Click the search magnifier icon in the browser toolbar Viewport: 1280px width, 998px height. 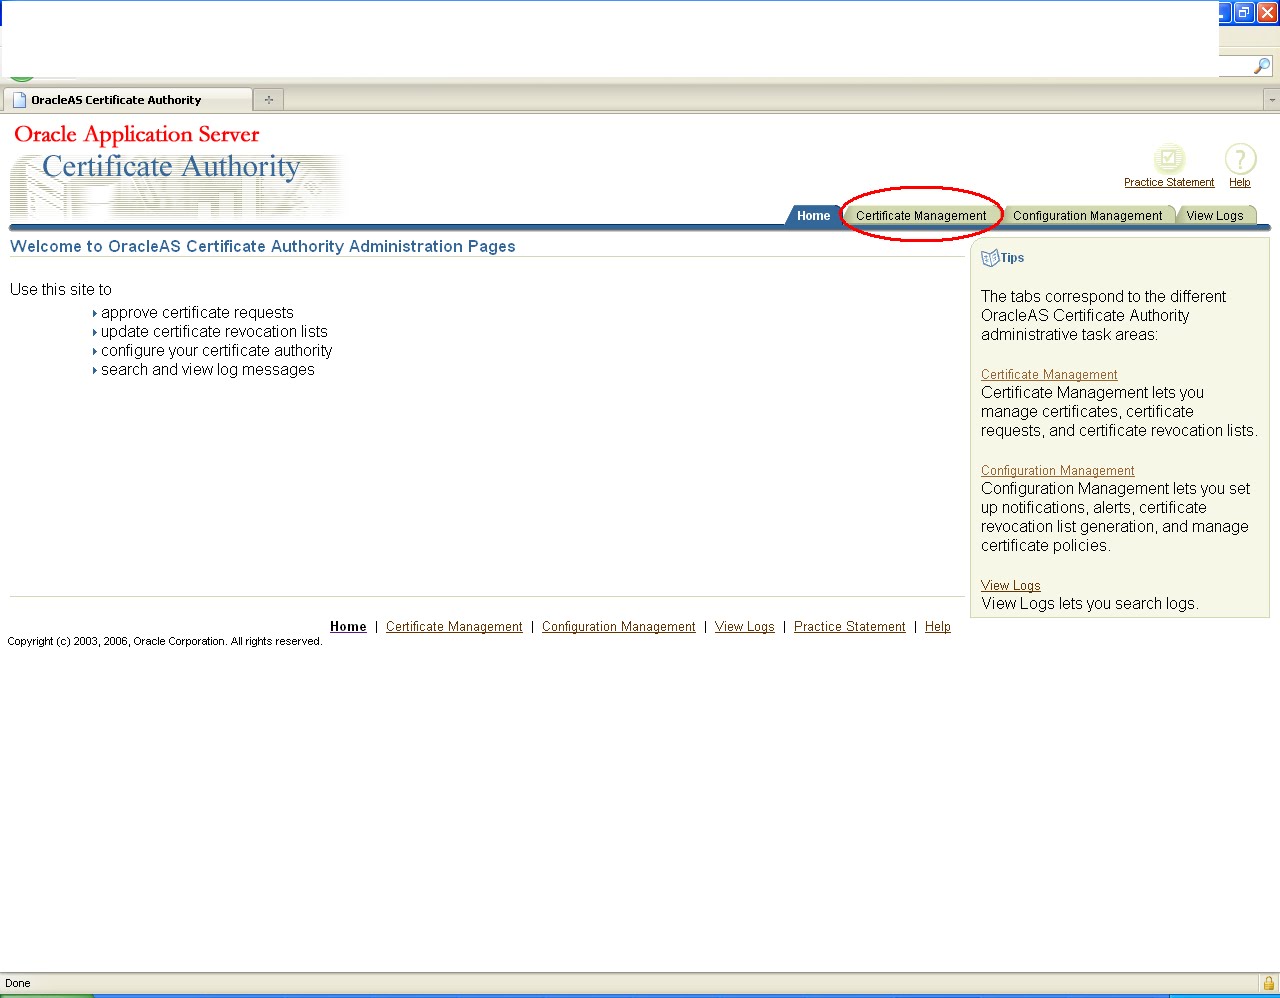[1262, 66]
